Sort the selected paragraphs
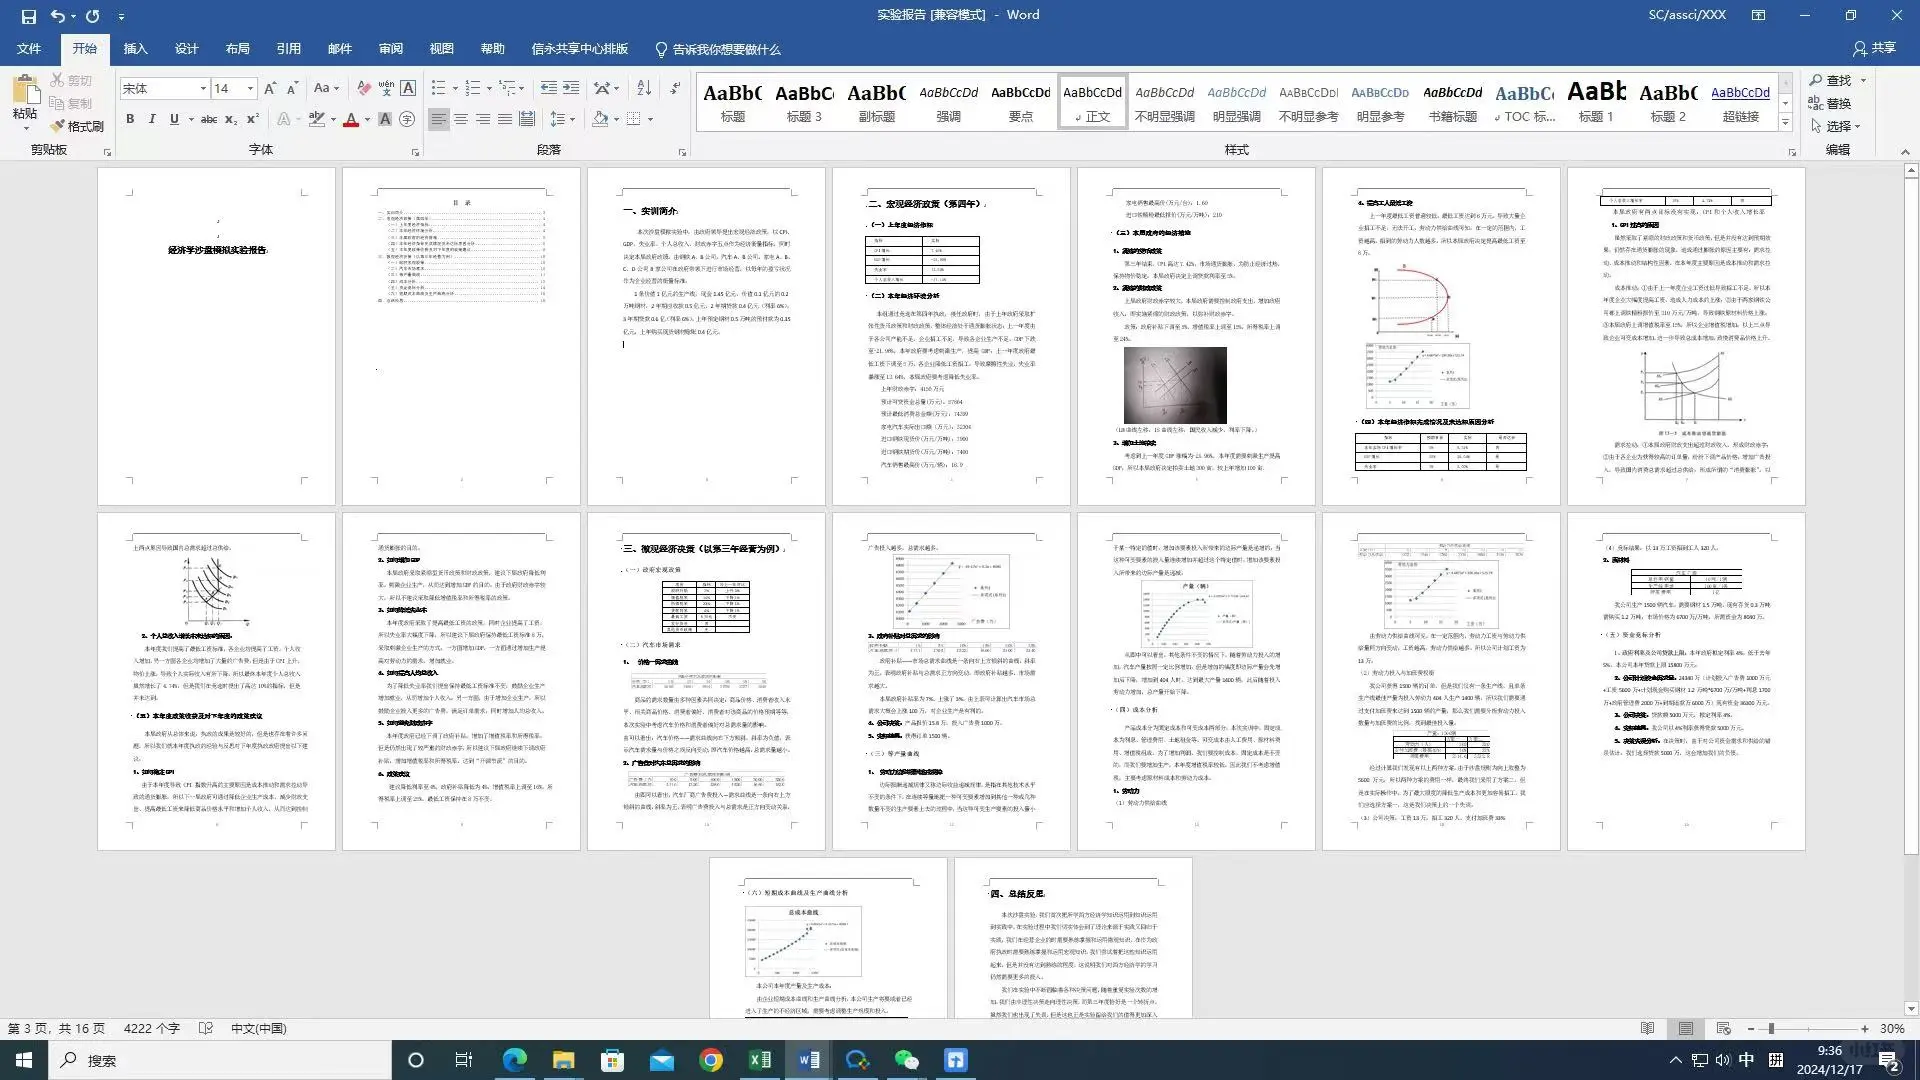 [644, 88]
